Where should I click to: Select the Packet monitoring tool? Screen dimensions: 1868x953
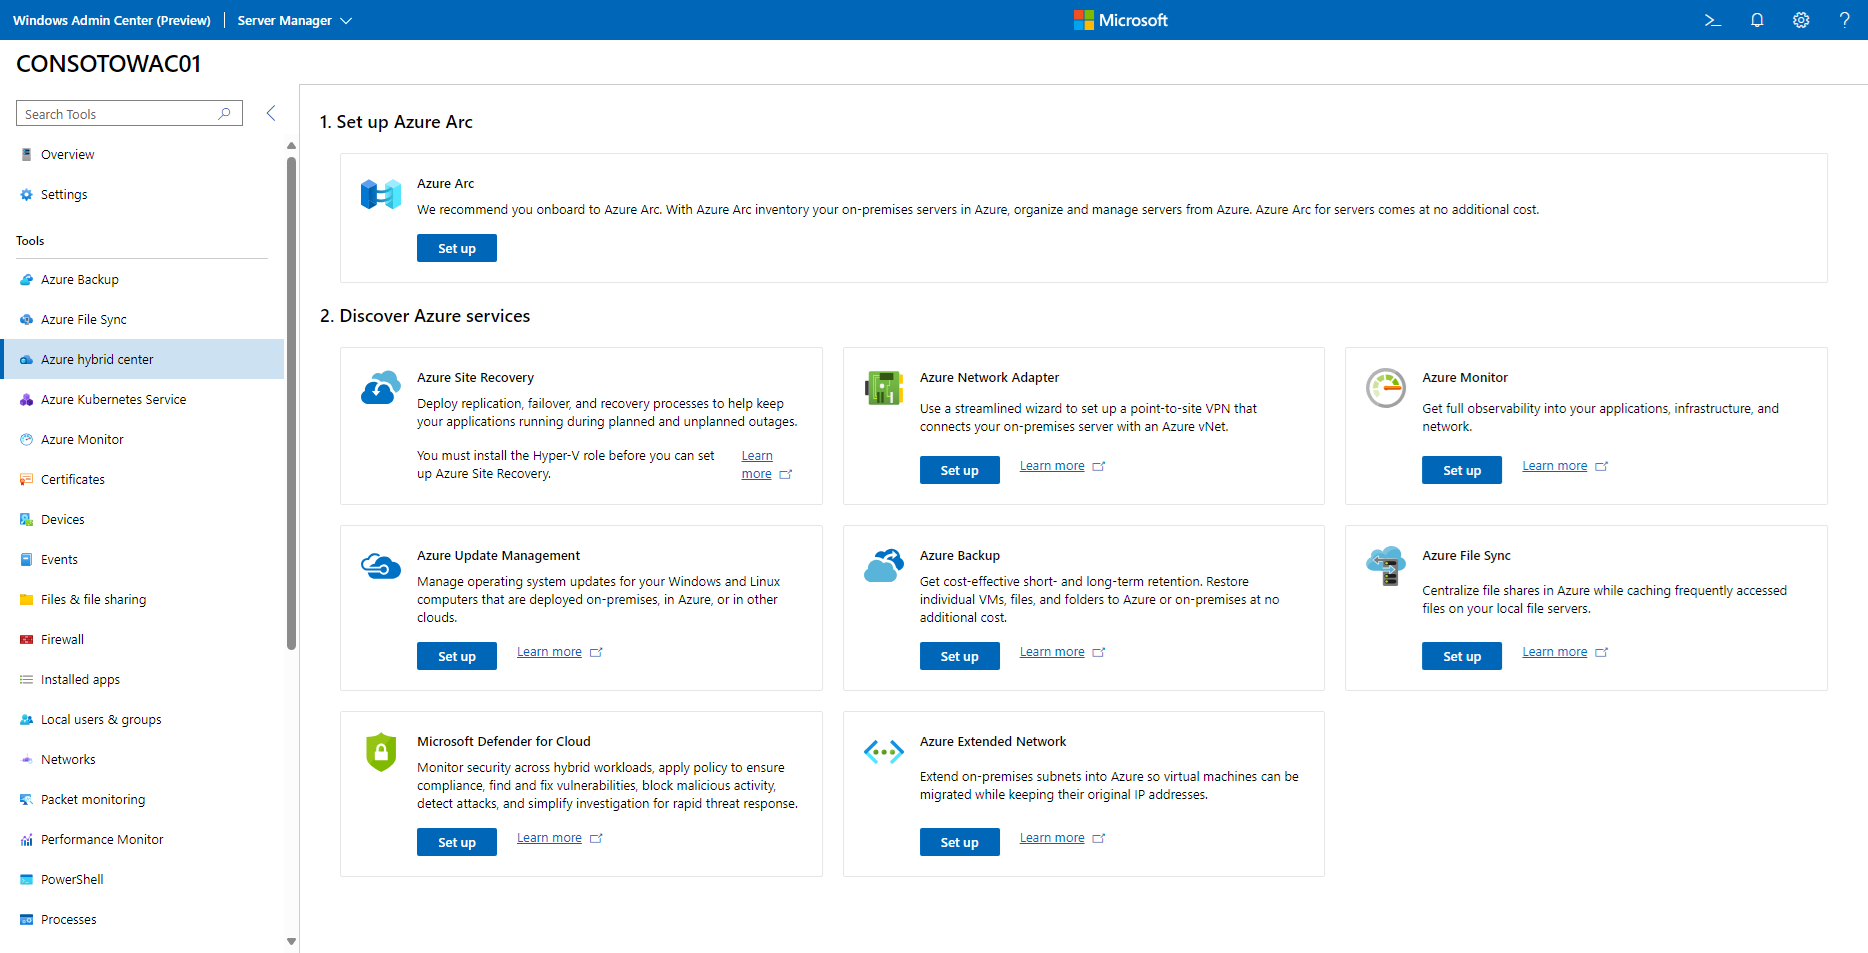(92, 799)
